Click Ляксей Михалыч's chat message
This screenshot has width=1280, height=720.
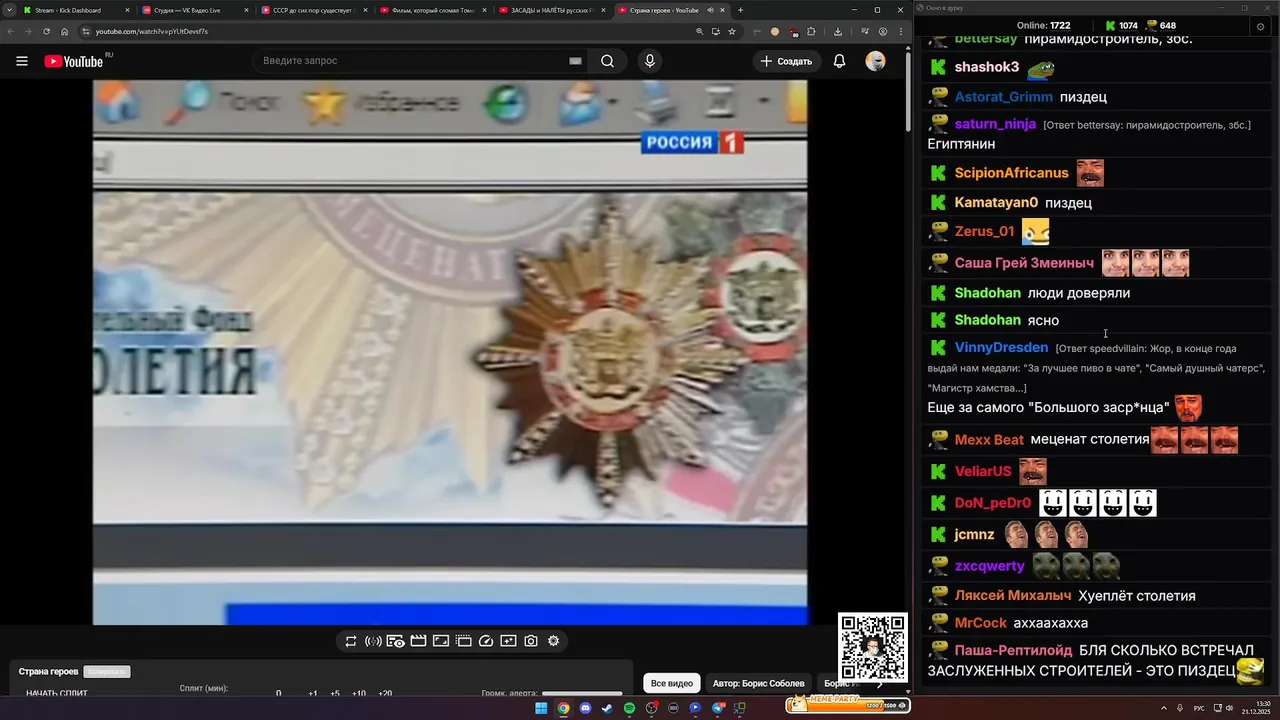point(1137,596)
